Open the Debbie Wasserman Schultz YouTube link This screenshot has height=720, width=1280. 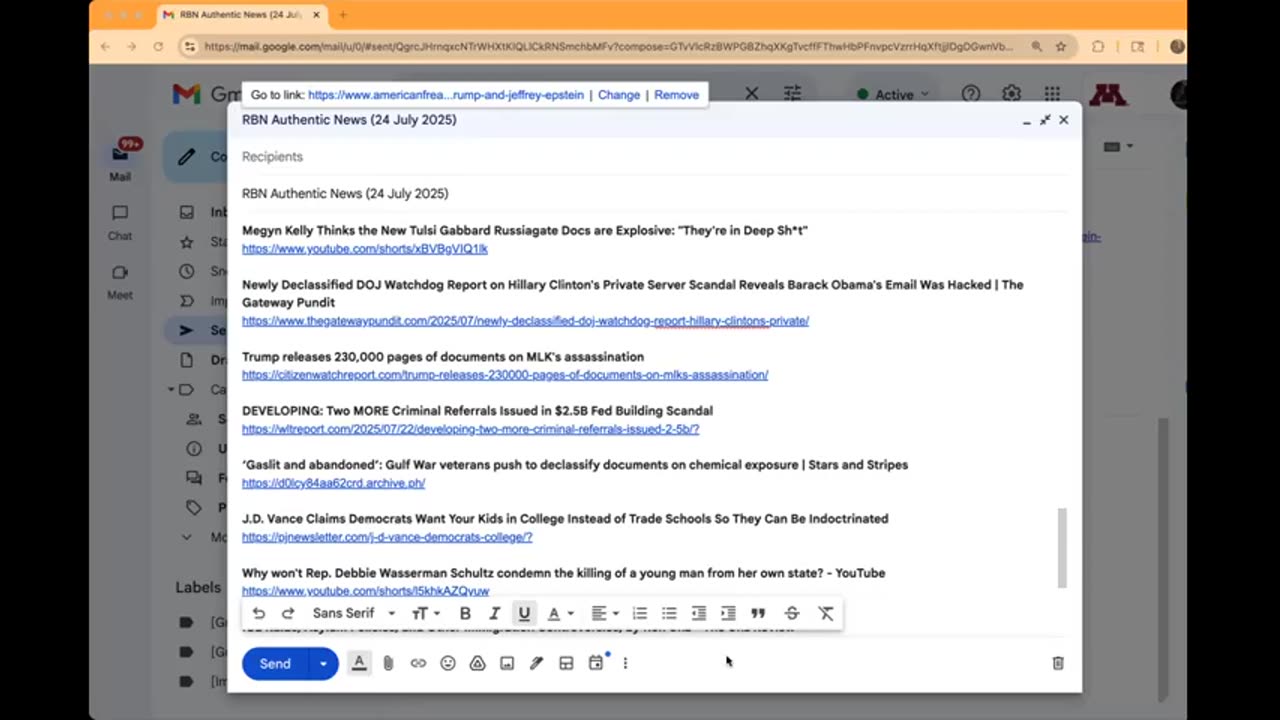click(x=365, y=591)
